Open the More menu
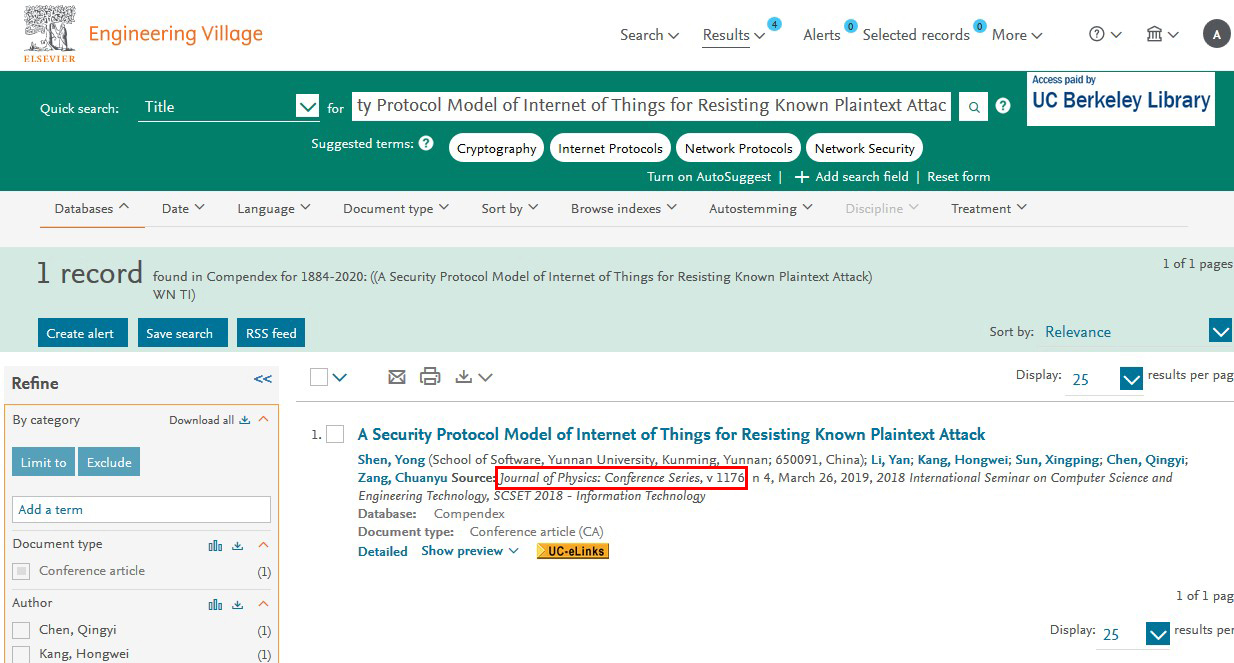The width and height of the screenshot is (1234, 663). [x=1017, y=35]
